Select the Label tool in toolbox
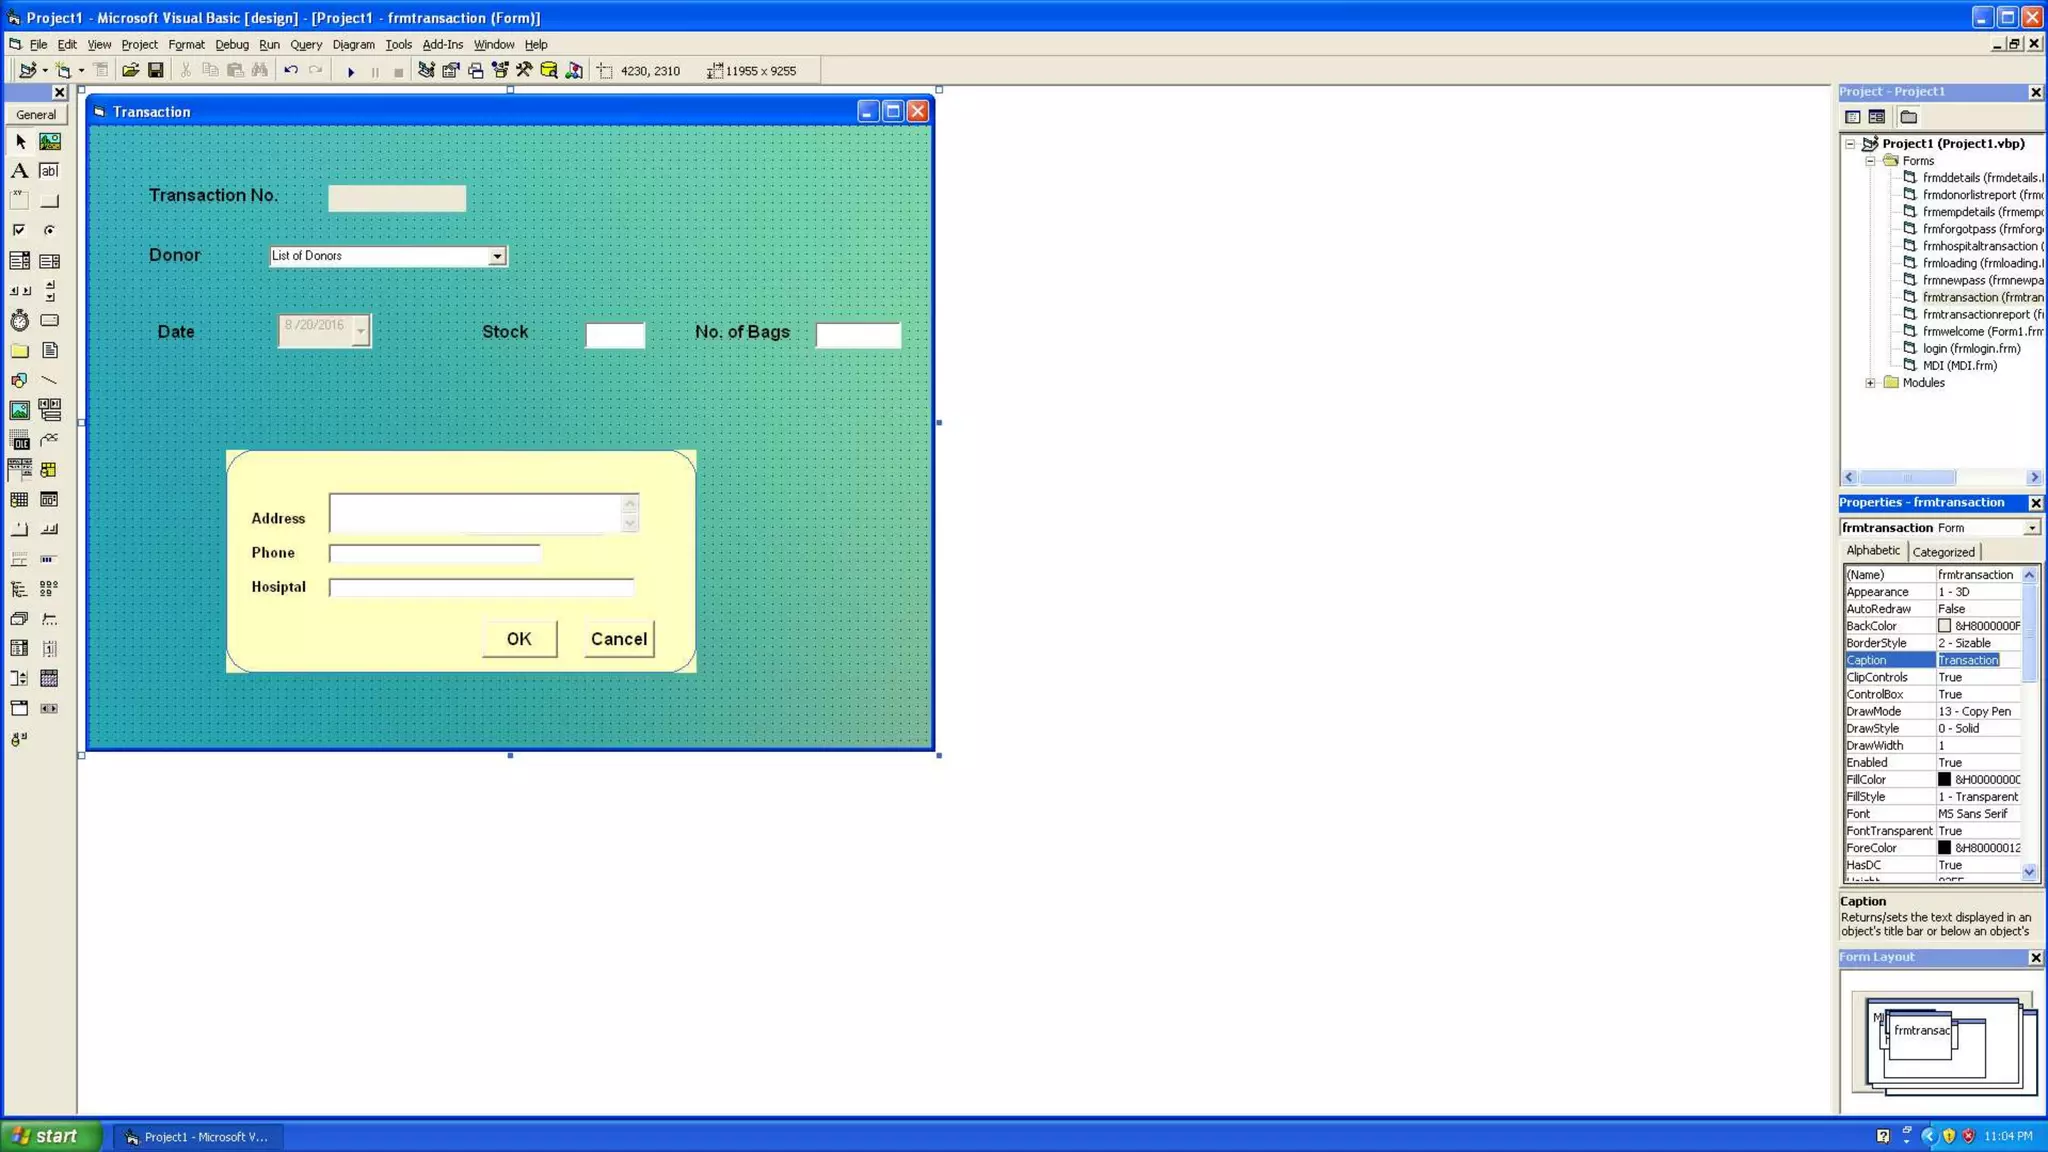The height and width of the screenshot is (1152, 2048). [x=19, y=171]
